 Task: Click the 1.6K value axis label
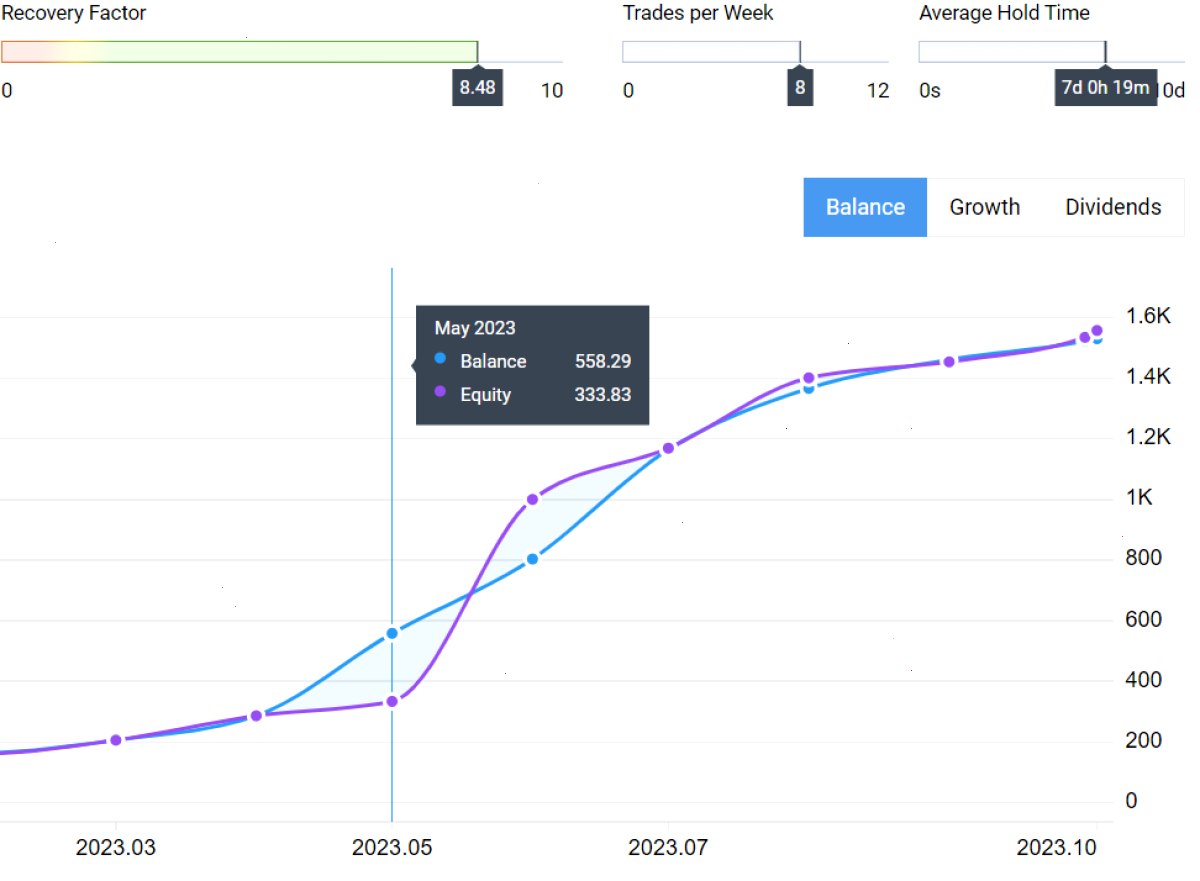[x=1148, y=316]
